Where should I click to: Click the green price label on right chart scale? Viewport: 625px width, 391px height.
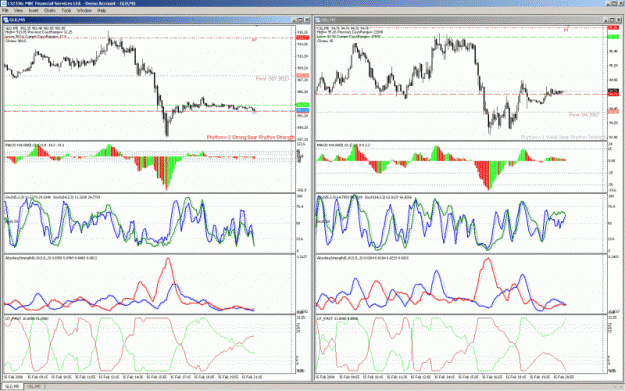coord(613,37)
